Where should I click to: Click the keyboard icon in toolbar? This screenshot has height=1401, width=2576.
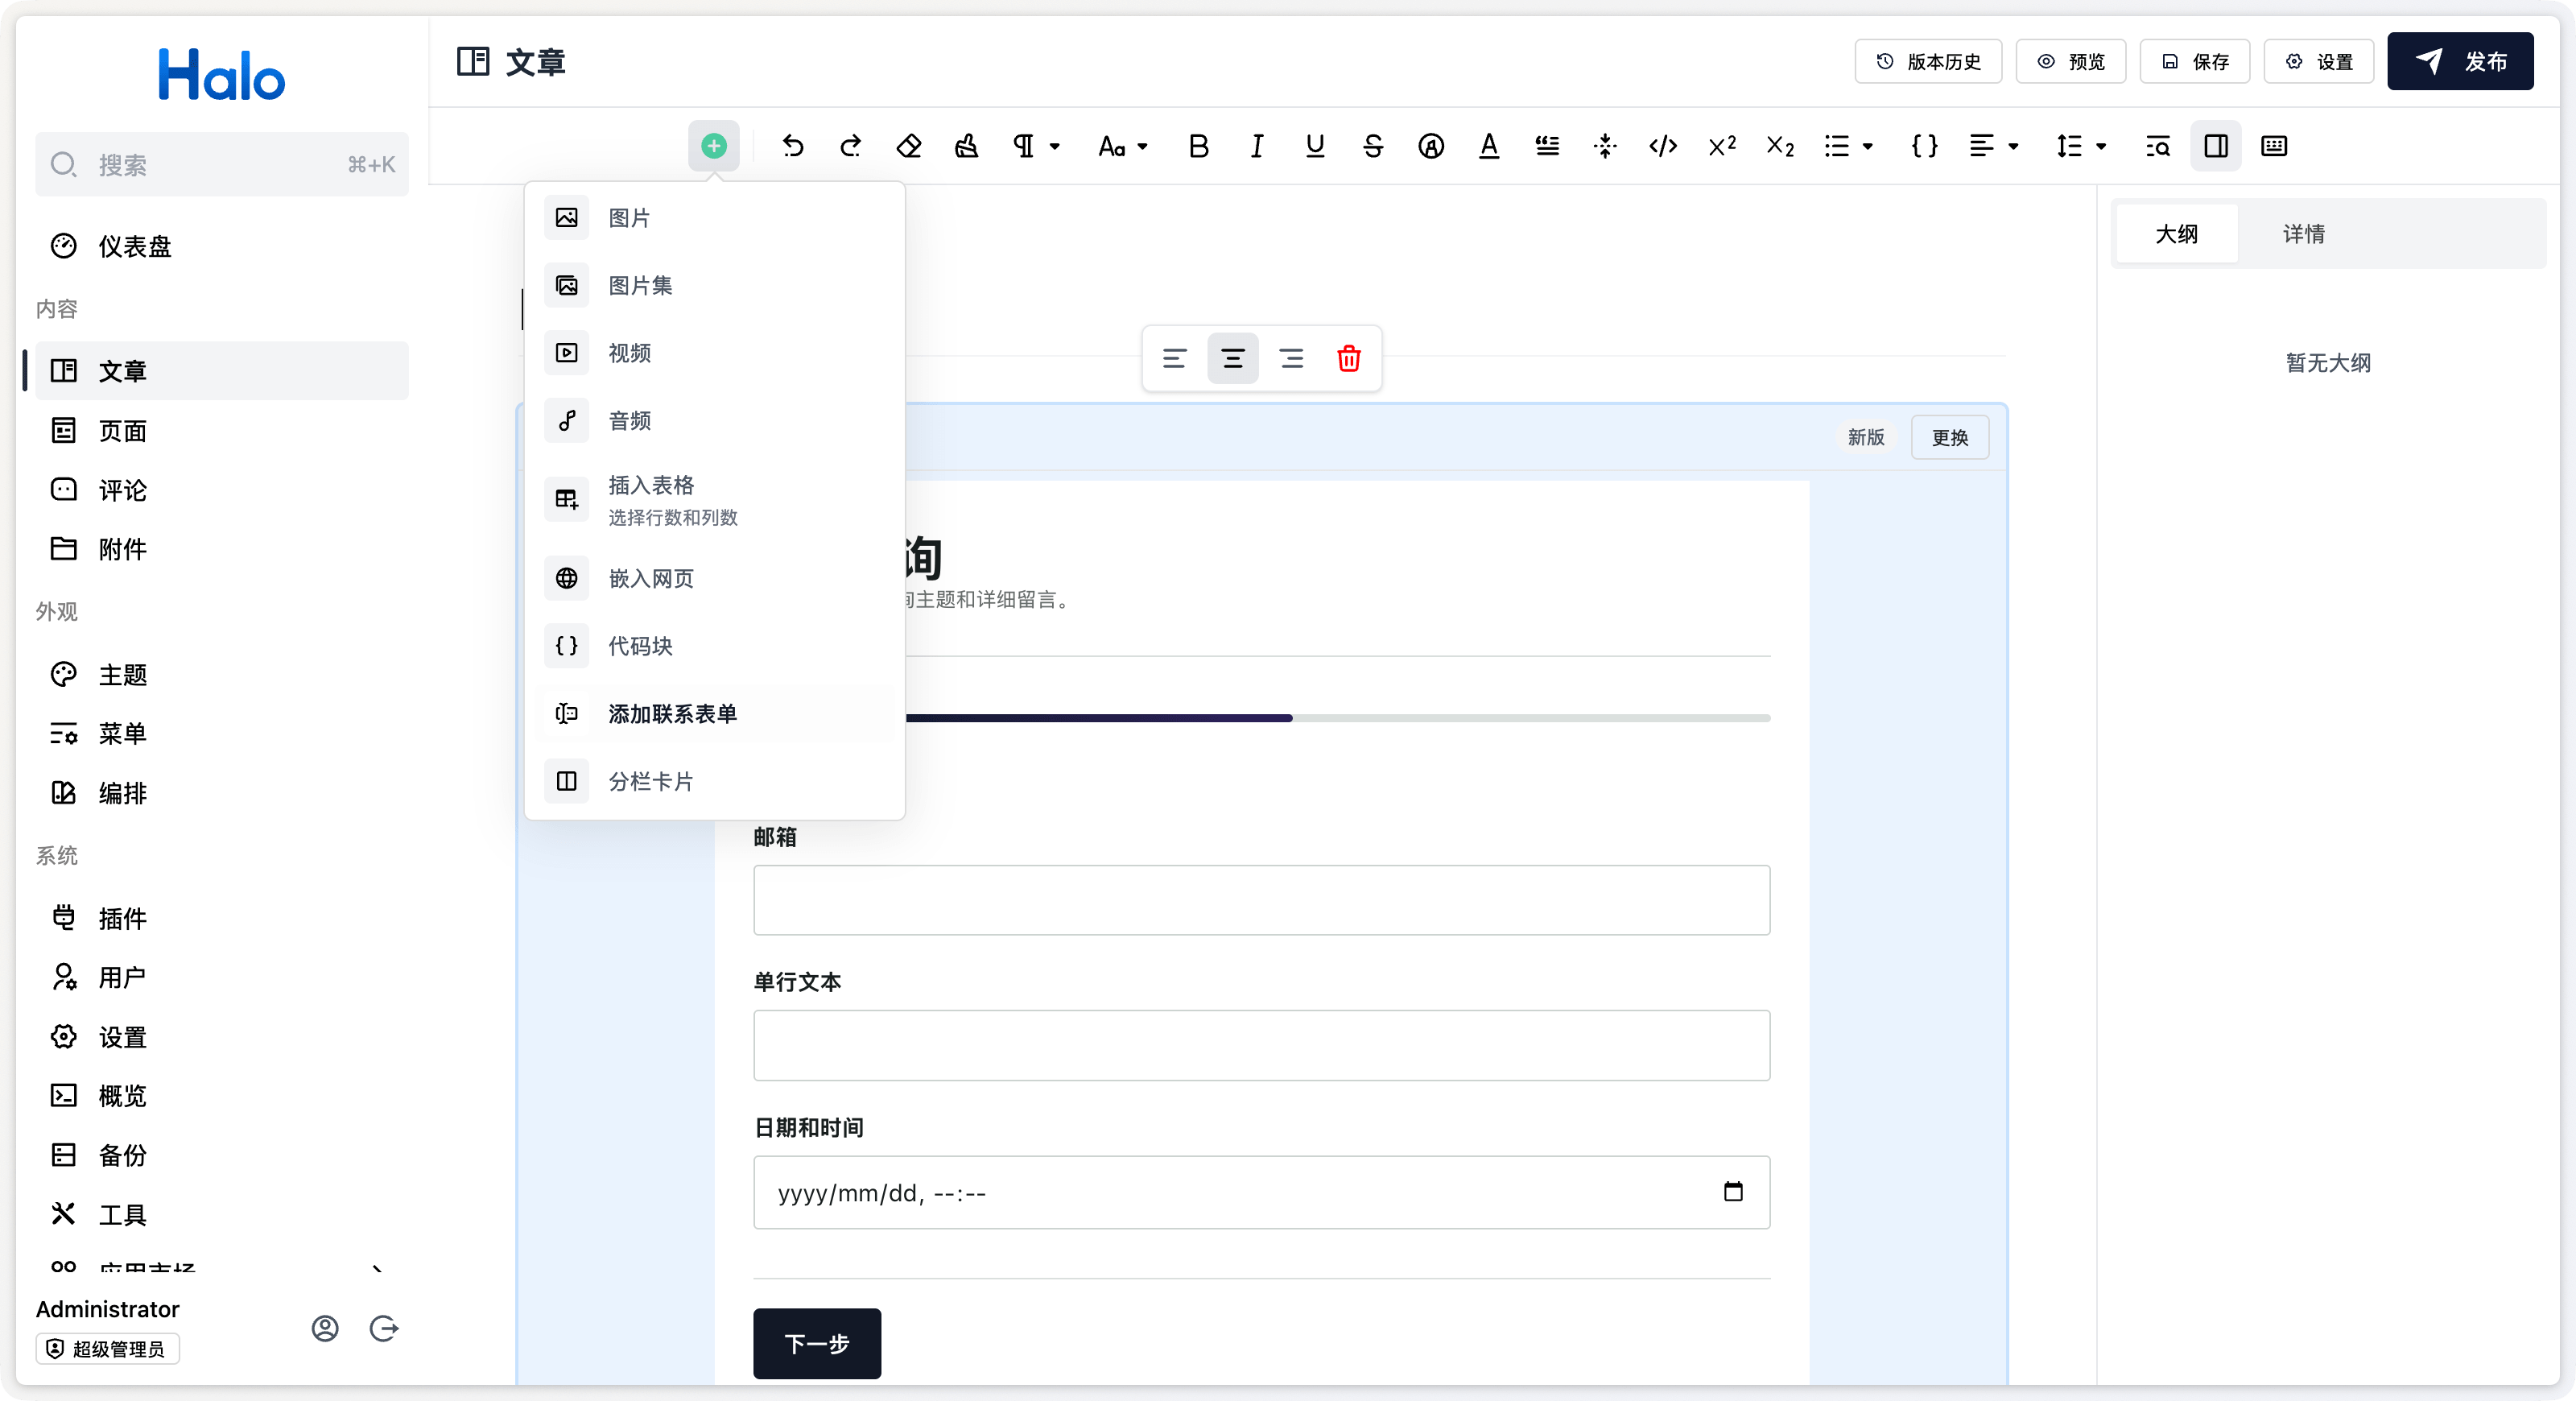point(2273,146)
